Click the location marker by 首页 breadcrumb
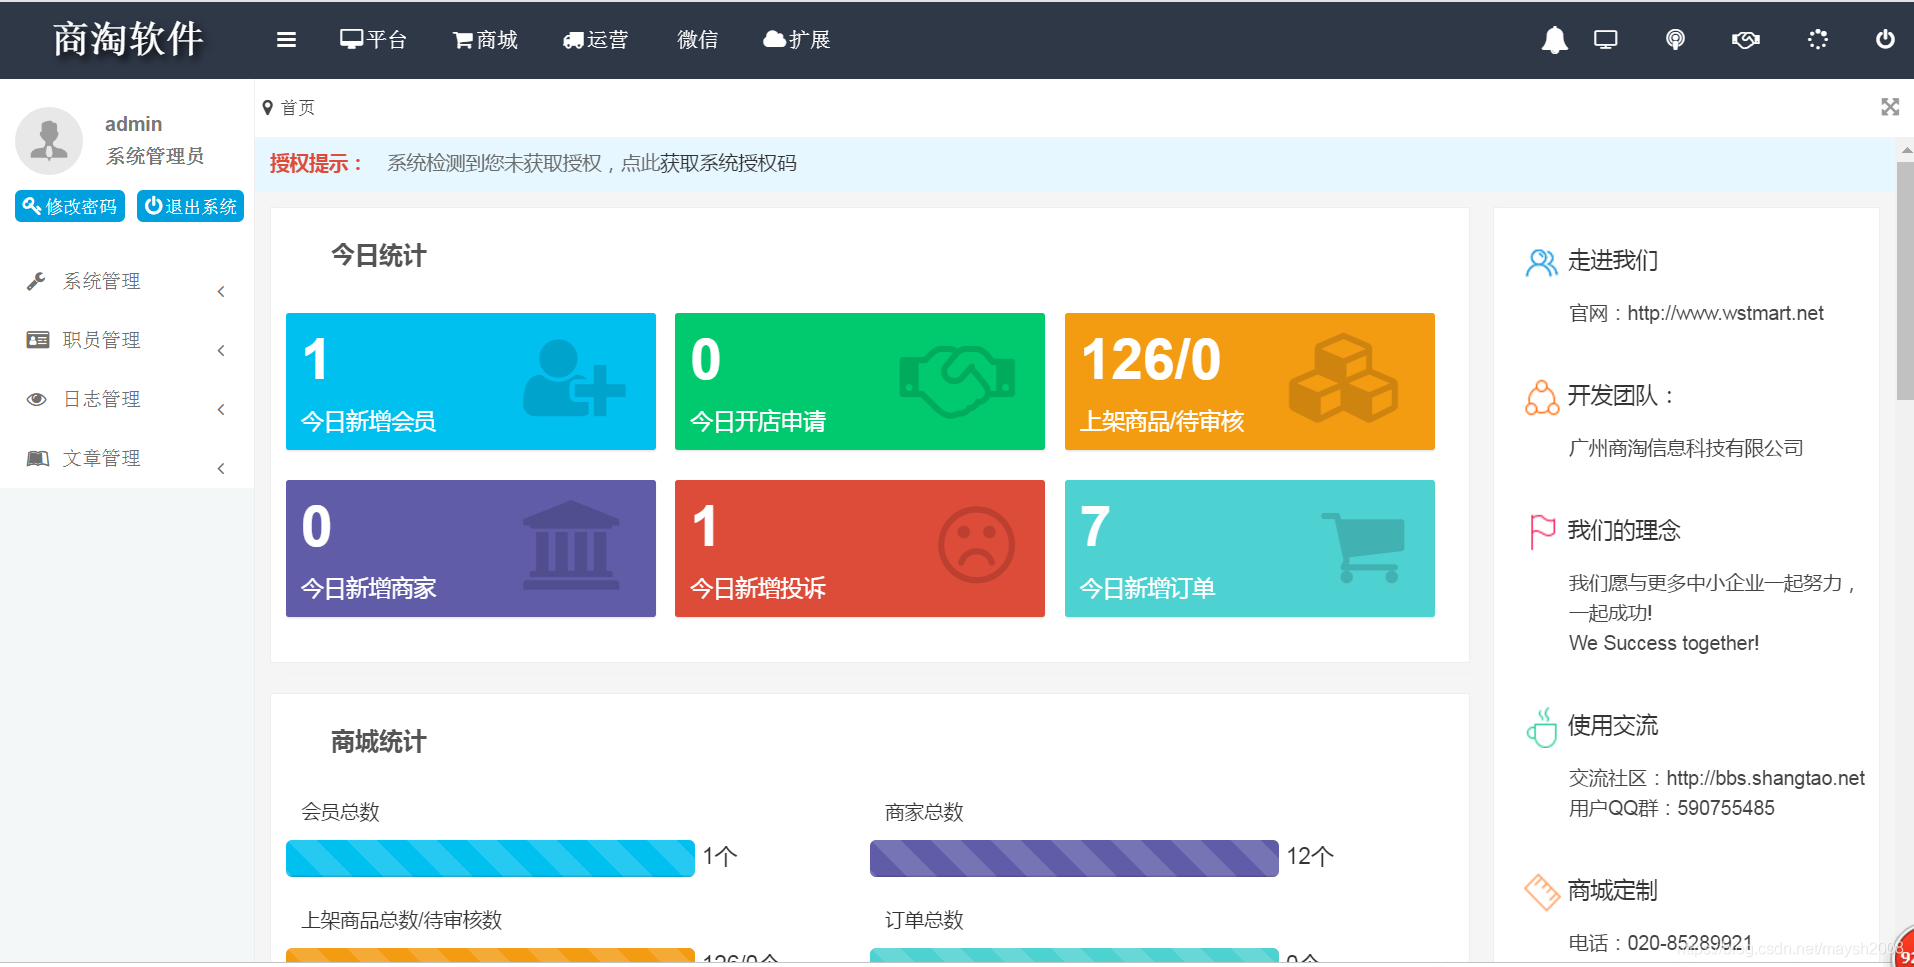This screenshot has width=1914, height=967. coord(267,107)
